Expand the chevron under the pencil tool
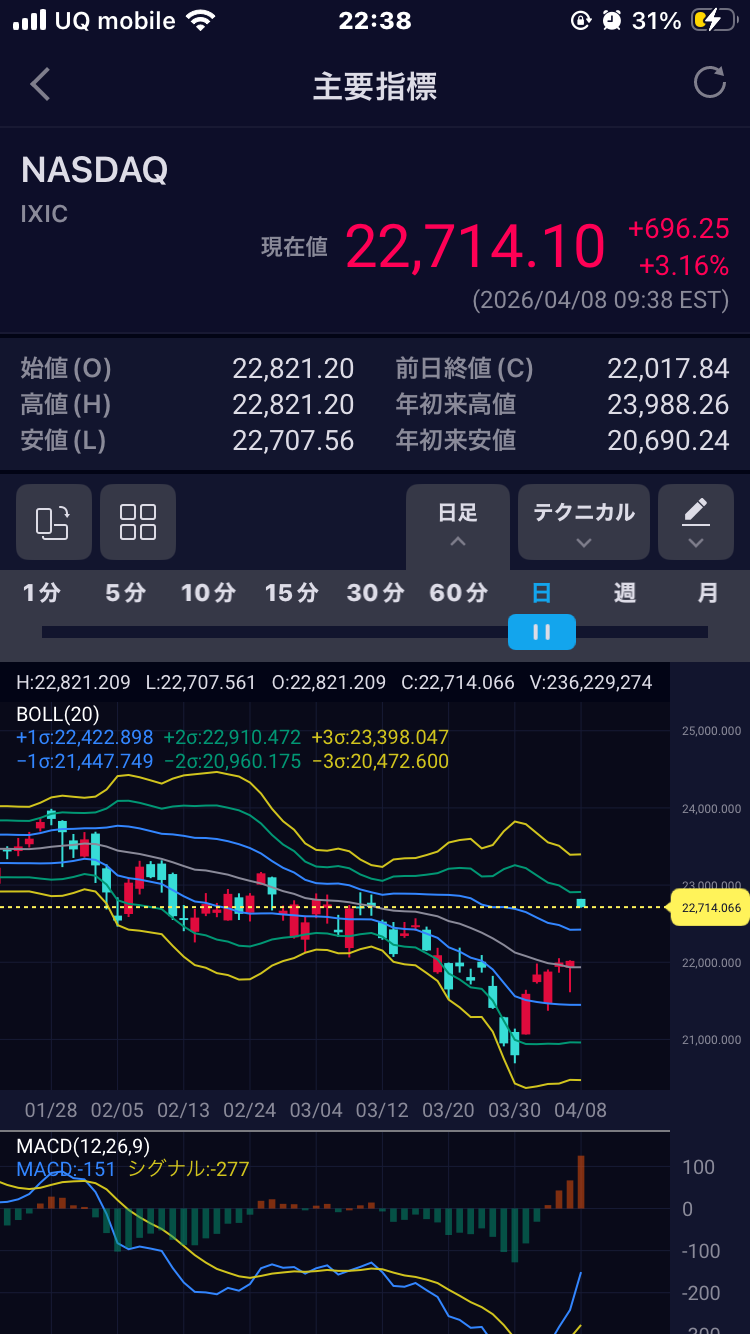Image resolution: width=750 pixels, height=1334 pixels. click(695, 543)
